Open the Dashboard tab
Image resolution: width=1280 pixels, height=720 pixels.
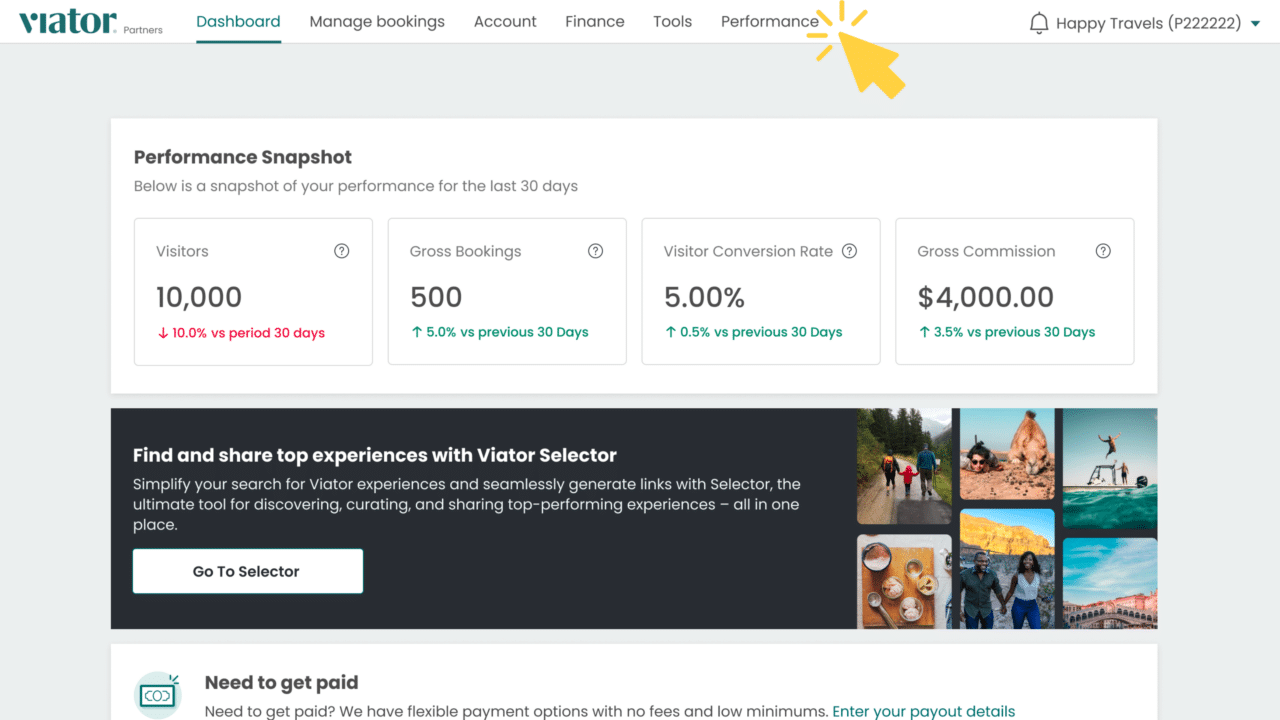238,21
